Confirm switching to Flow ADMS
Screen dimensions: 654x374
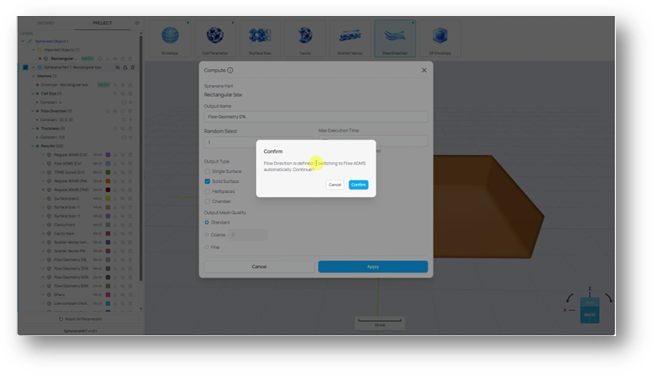tap(358, 185)
